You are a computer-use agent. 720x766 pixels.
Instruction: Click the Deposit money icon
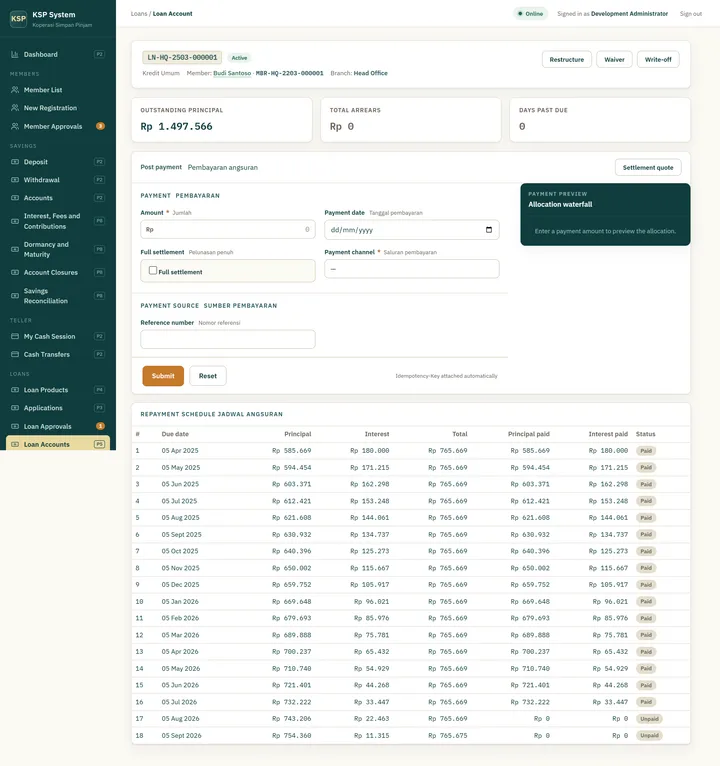point(15,162)
